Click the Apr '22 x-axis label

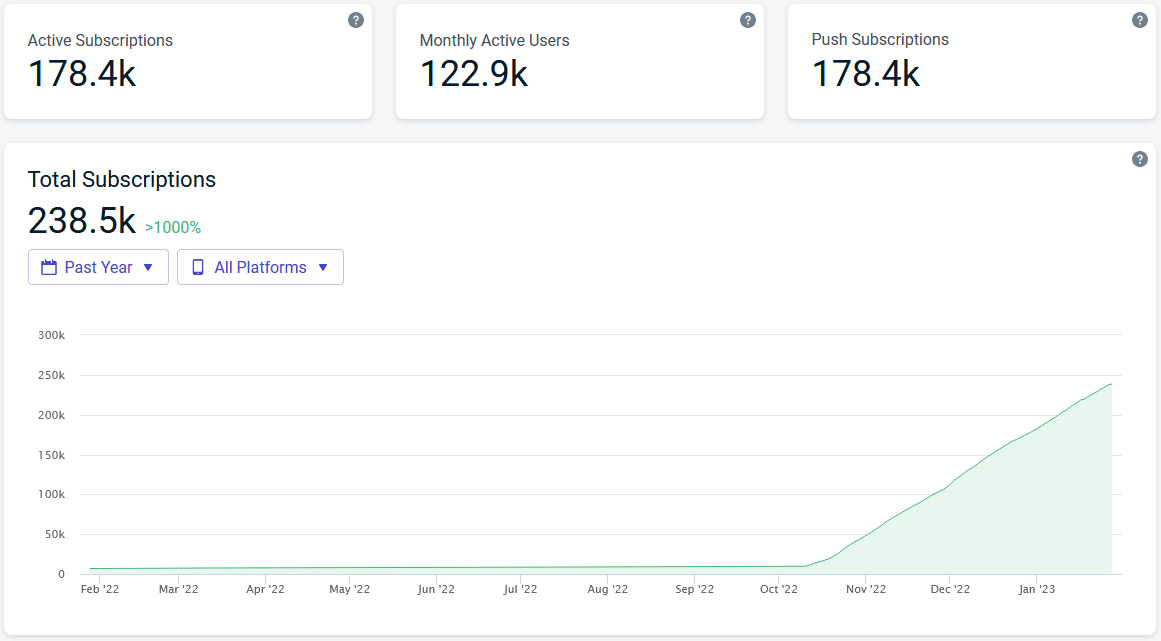(x=265, y=589)
